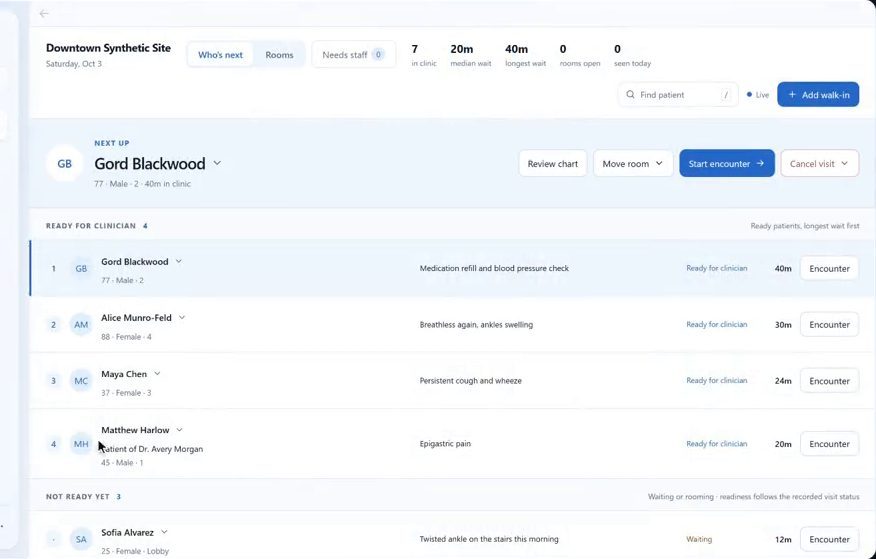Click the Live status indicator
Image resolution: width=876 pixels, height=559 pixels.
pos(758,95)
